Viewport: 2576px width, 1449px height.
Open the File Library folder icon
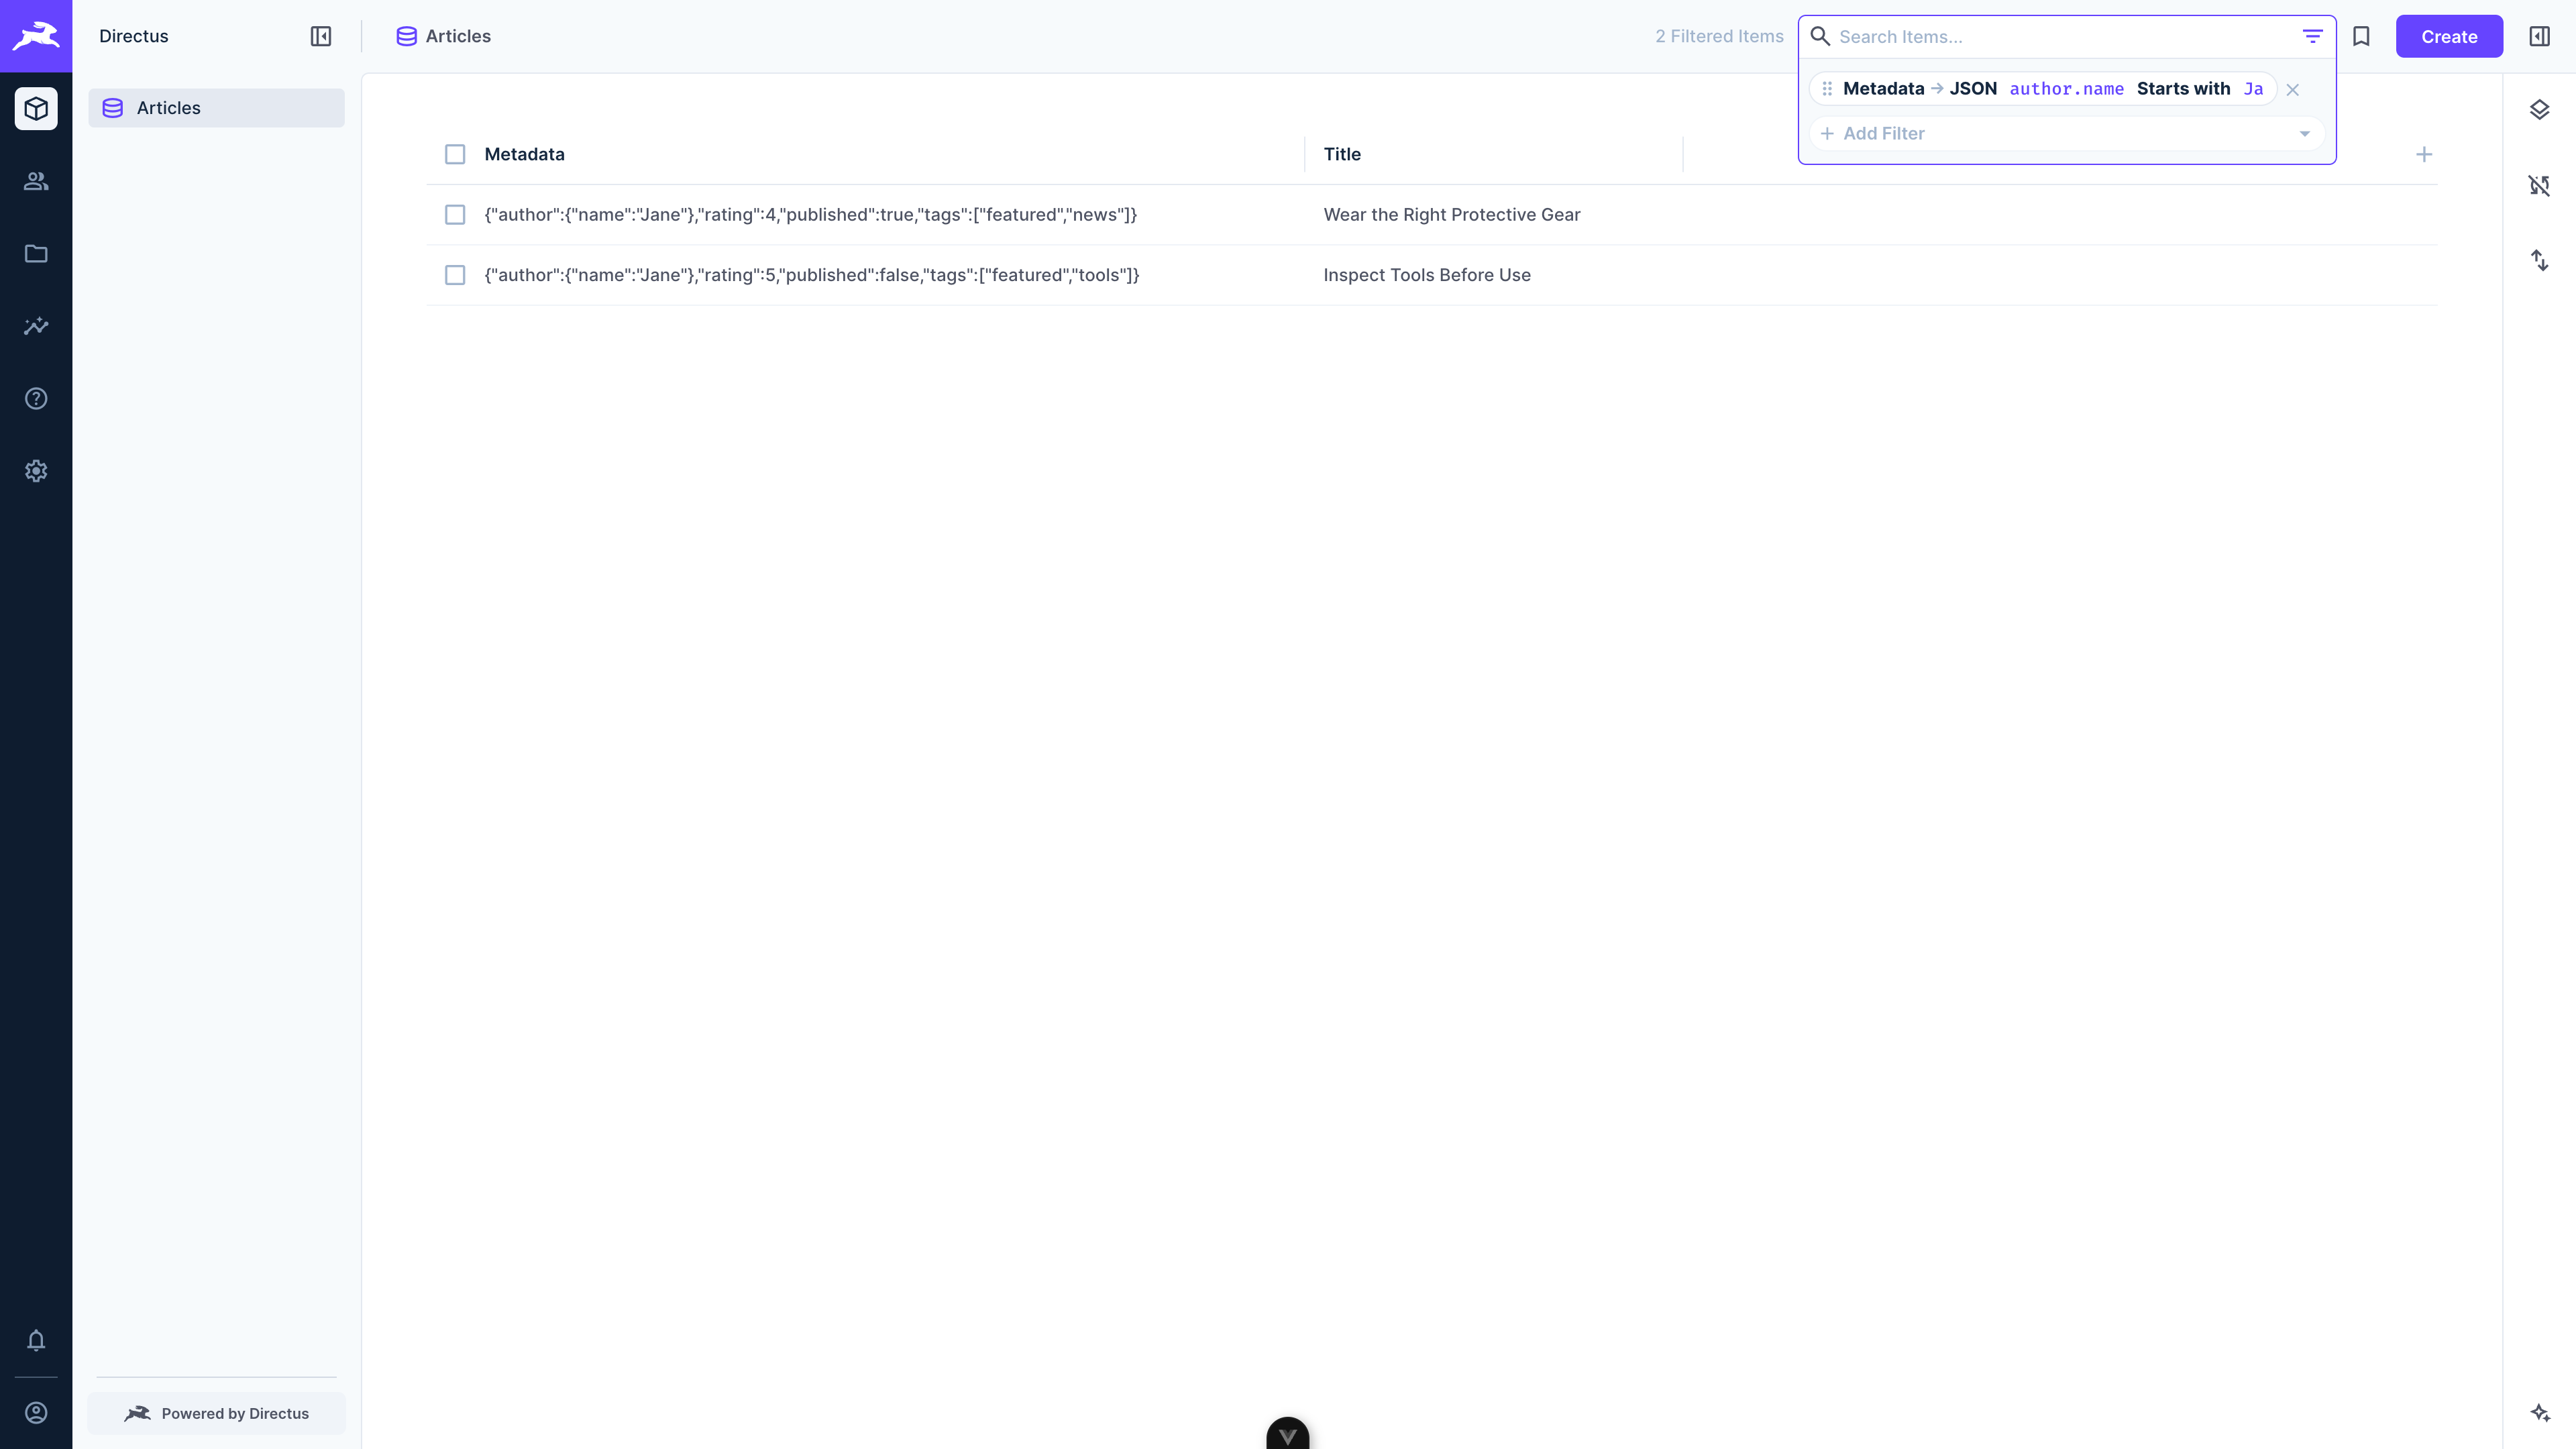36,253
